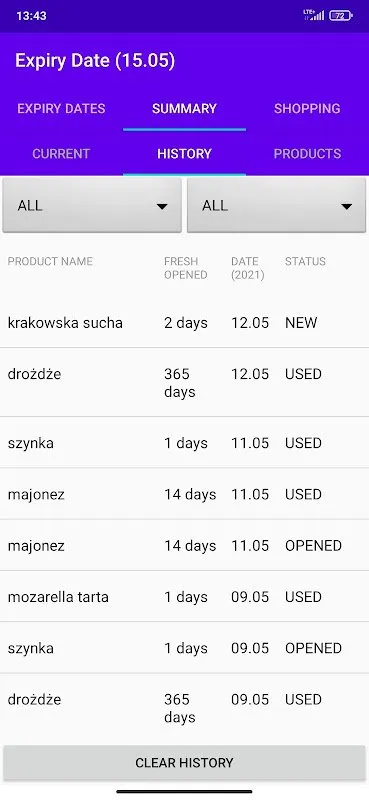Tap the STATUS column header
This screenshot has width=369, height=800.
305,261
